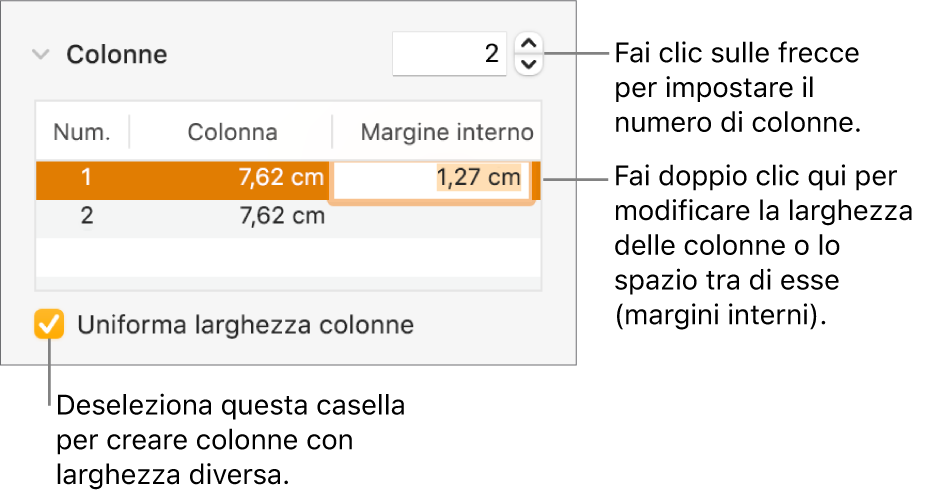Click the Colonna table header
The width and height of the screenshot is (929, 502).
(232, 132)
